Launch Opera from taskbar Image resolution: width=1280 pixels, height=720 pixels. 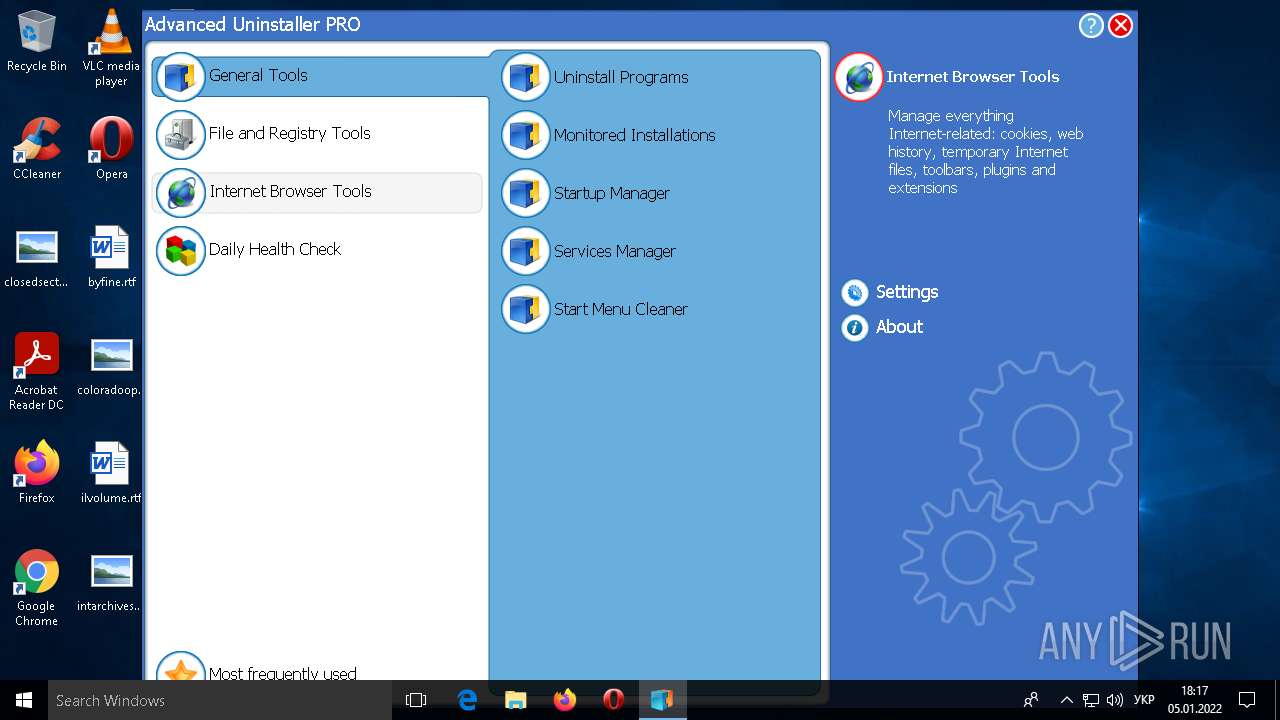click(x=614, y=700)
